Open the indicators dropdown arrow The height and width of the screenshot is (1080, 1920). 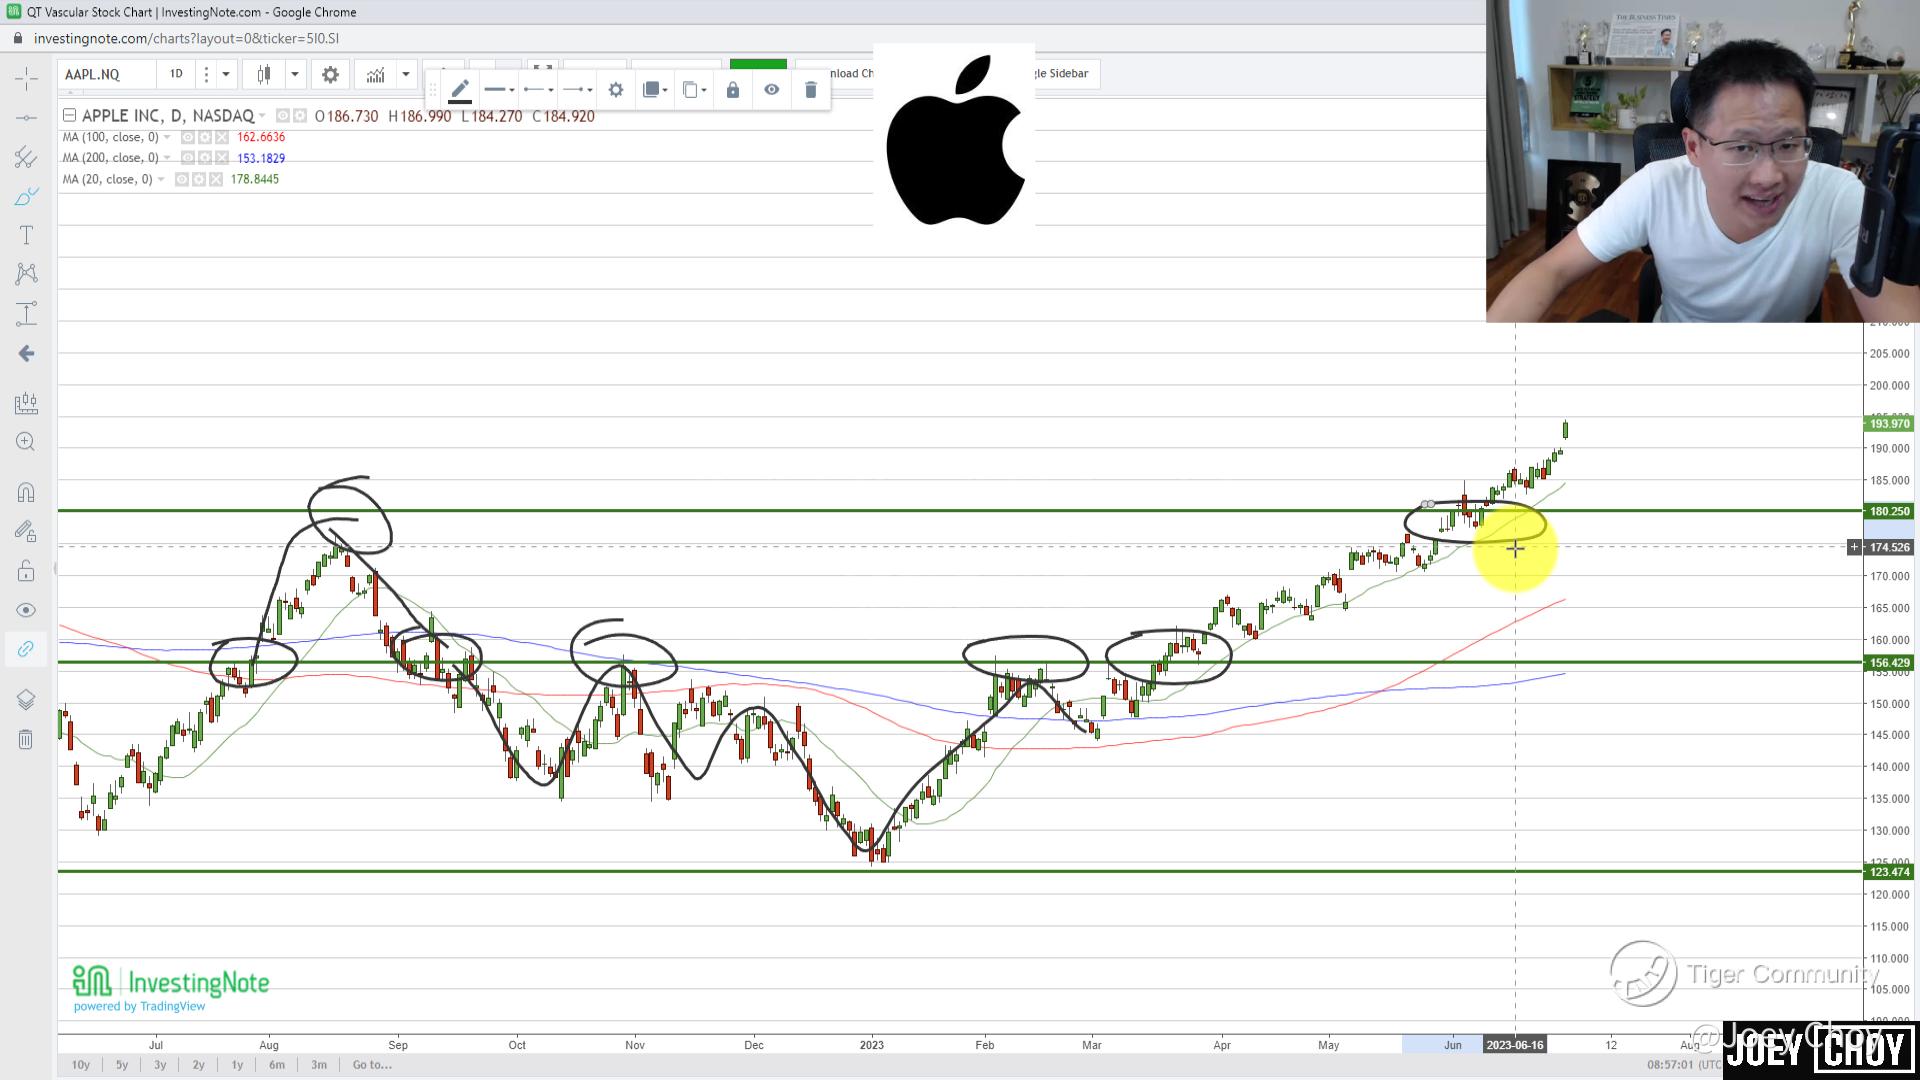(x=406, y=74)
